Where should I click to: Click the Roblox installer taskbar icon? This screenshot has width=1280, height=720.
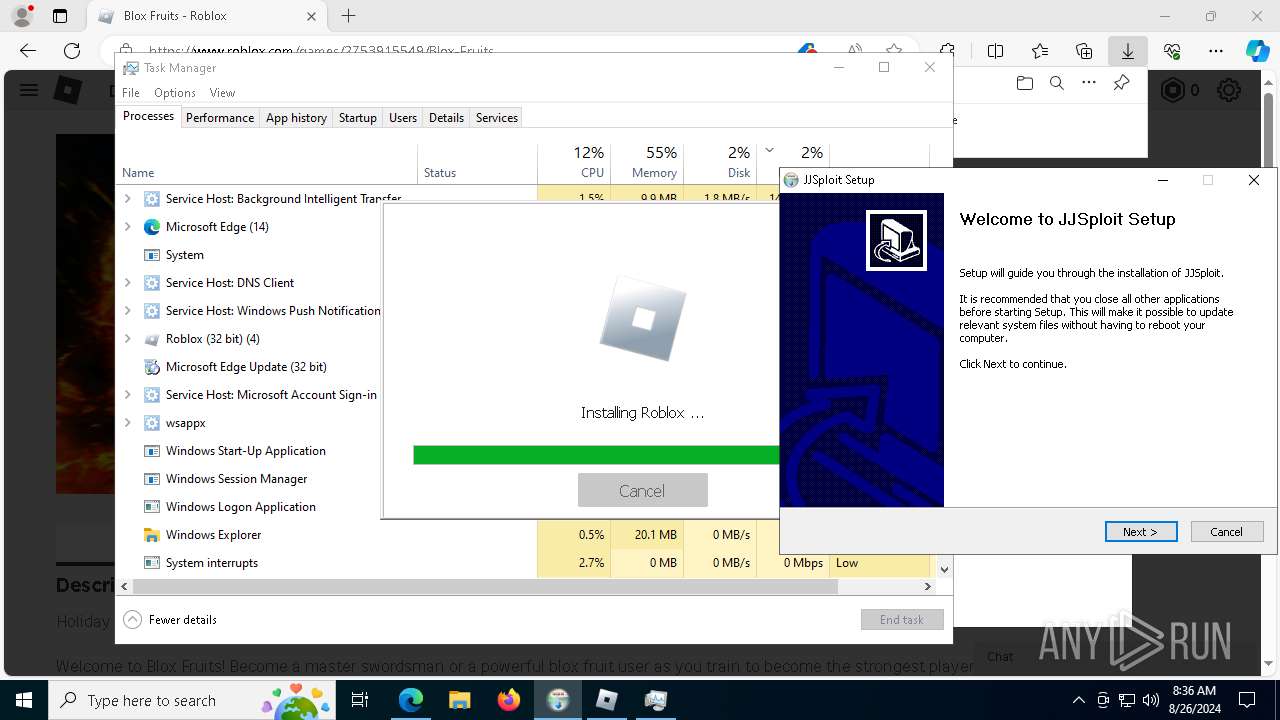(x=607, y=700)
